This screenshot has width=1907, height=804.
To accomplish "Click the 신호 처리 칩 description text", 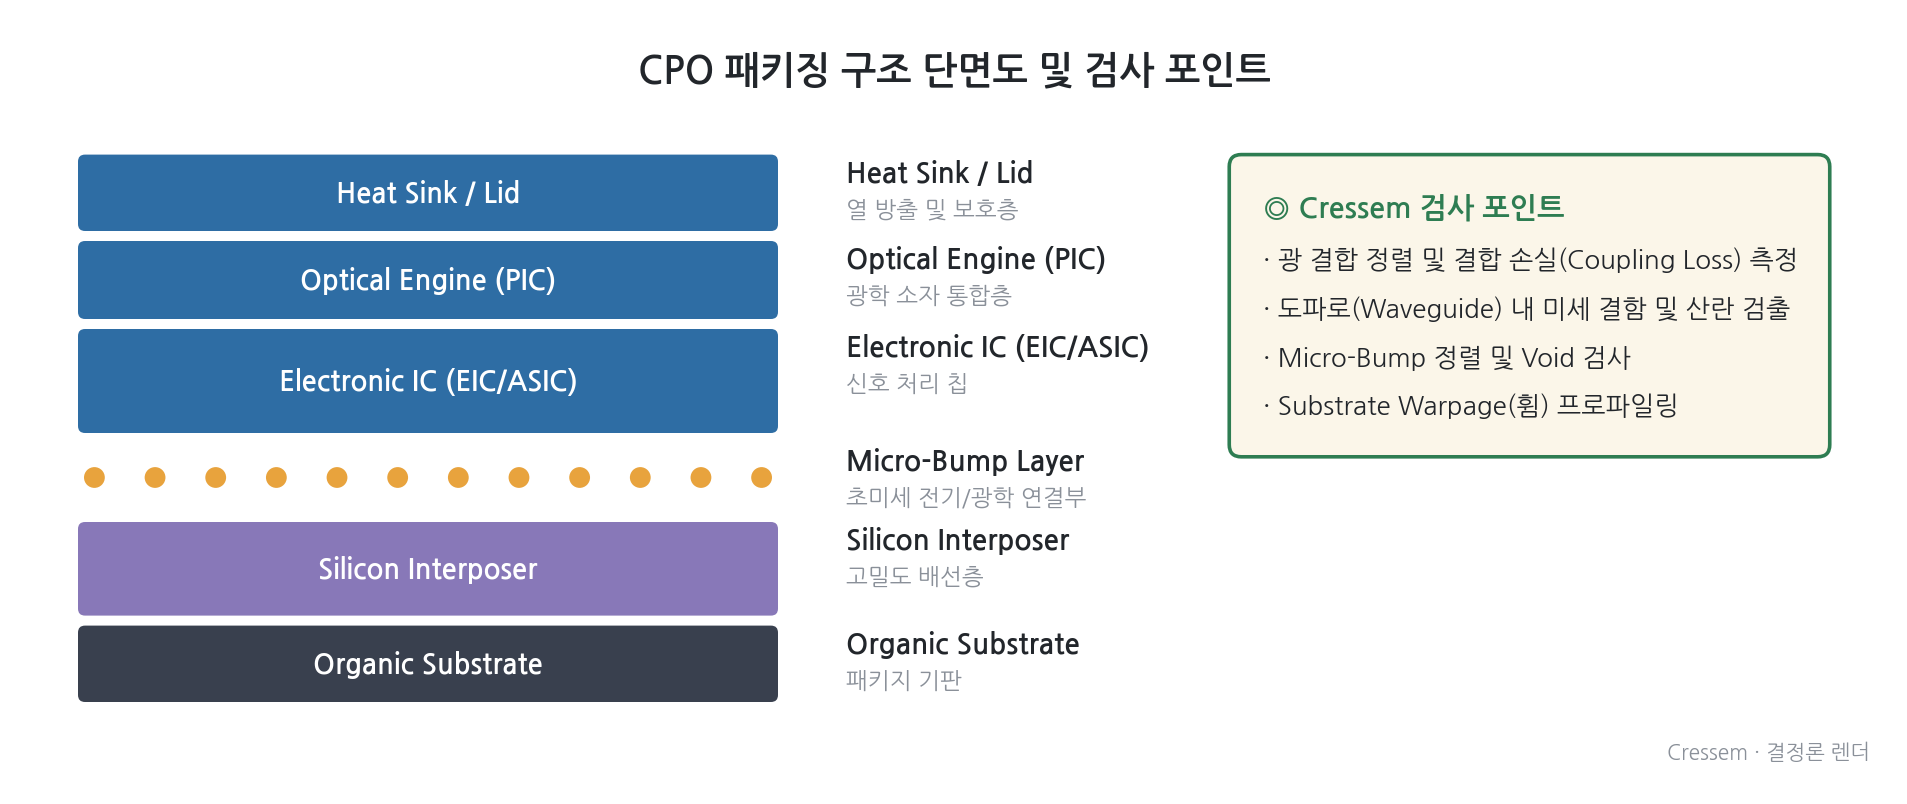I will pyautogui.click(x=906, y=383).
